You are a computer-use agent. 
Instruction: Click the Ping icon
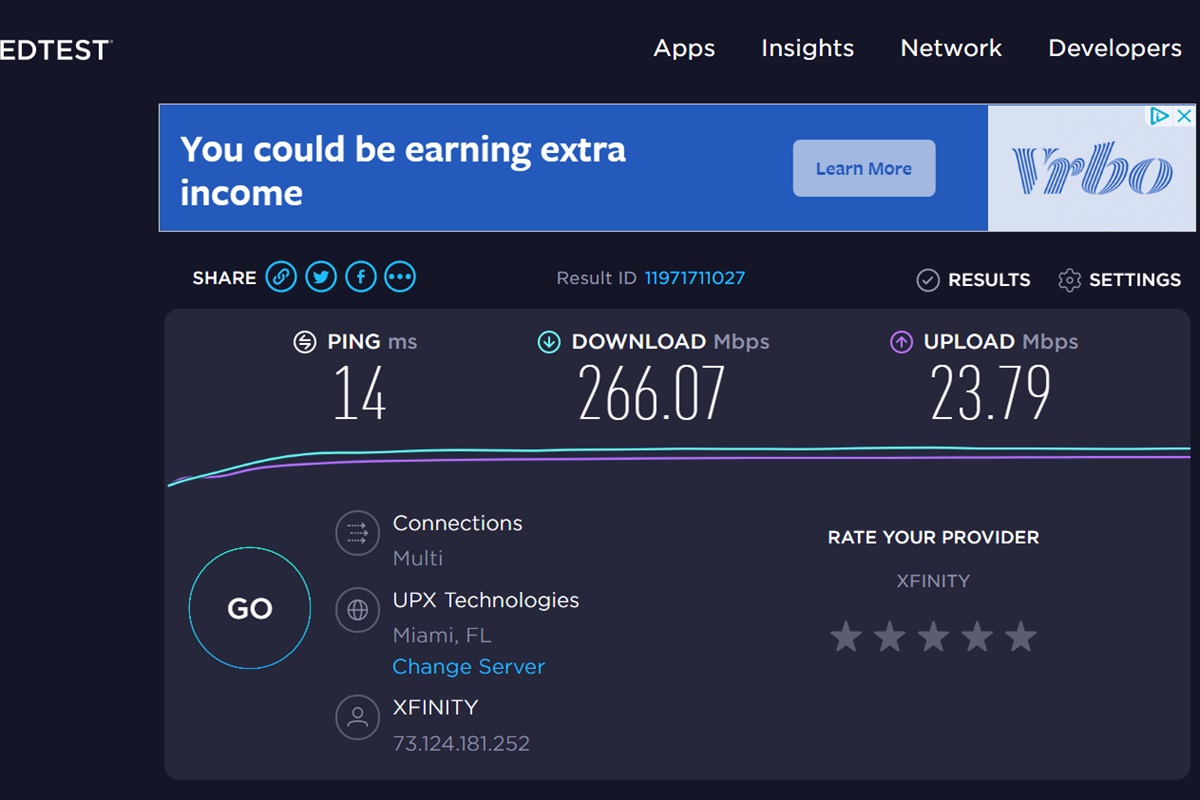click(x=304, y=342)
